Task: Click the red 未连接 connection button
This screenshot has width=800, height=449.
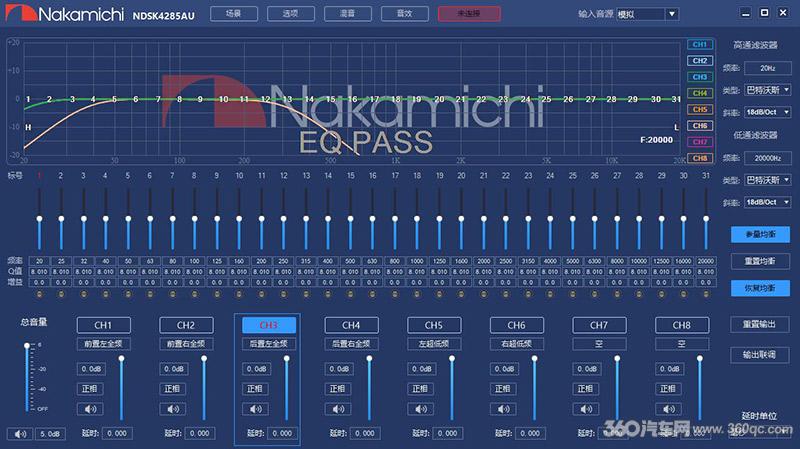Action: pos(469,14)
